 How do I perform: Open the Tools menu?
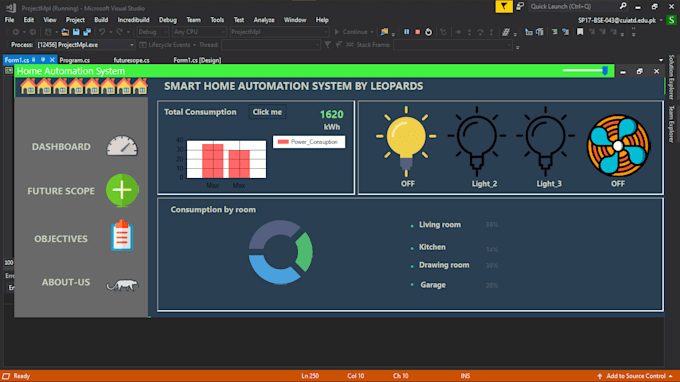(x=217, y=20)
